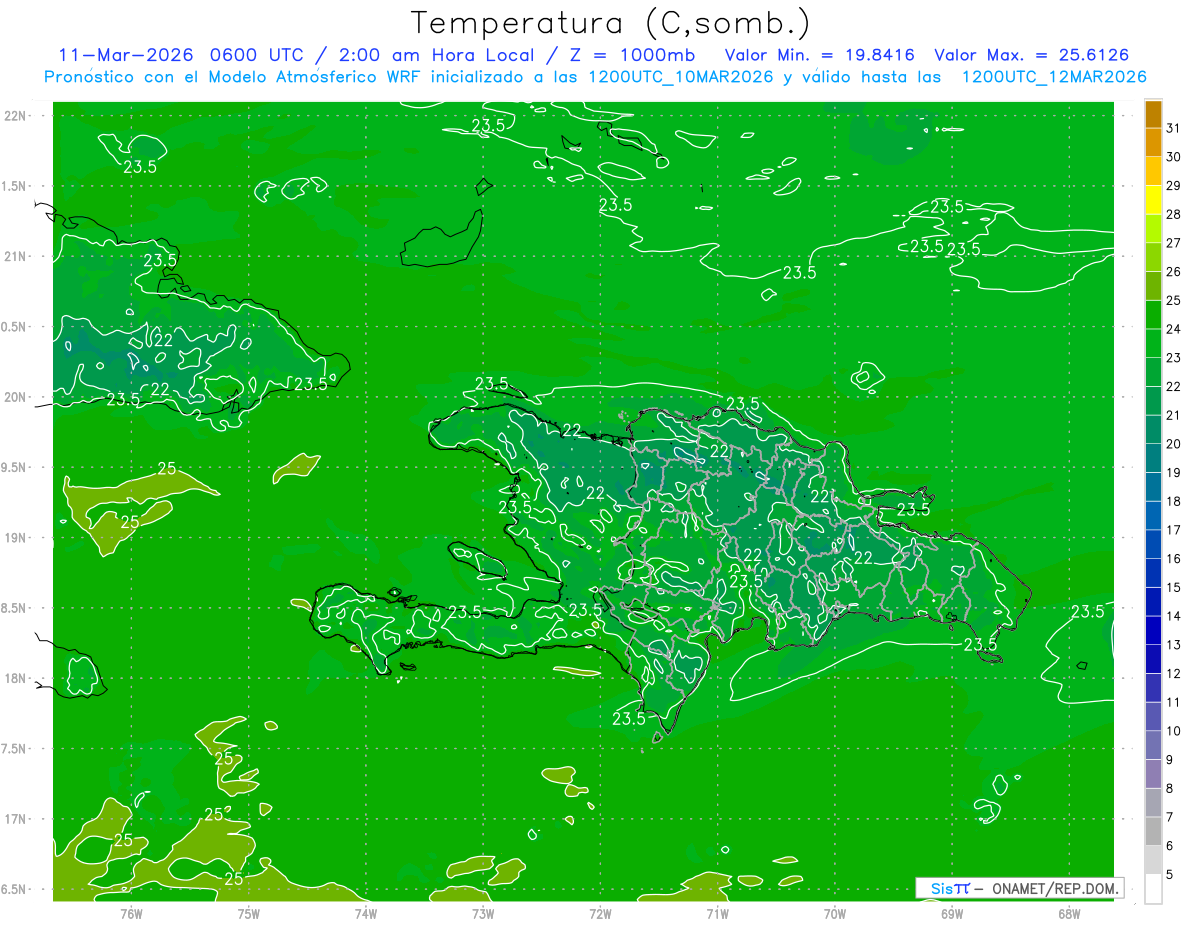Screen dimensions: 1200x927
Task: Click the "70W" longitude axis label
Action: click(x=835, y=914)
